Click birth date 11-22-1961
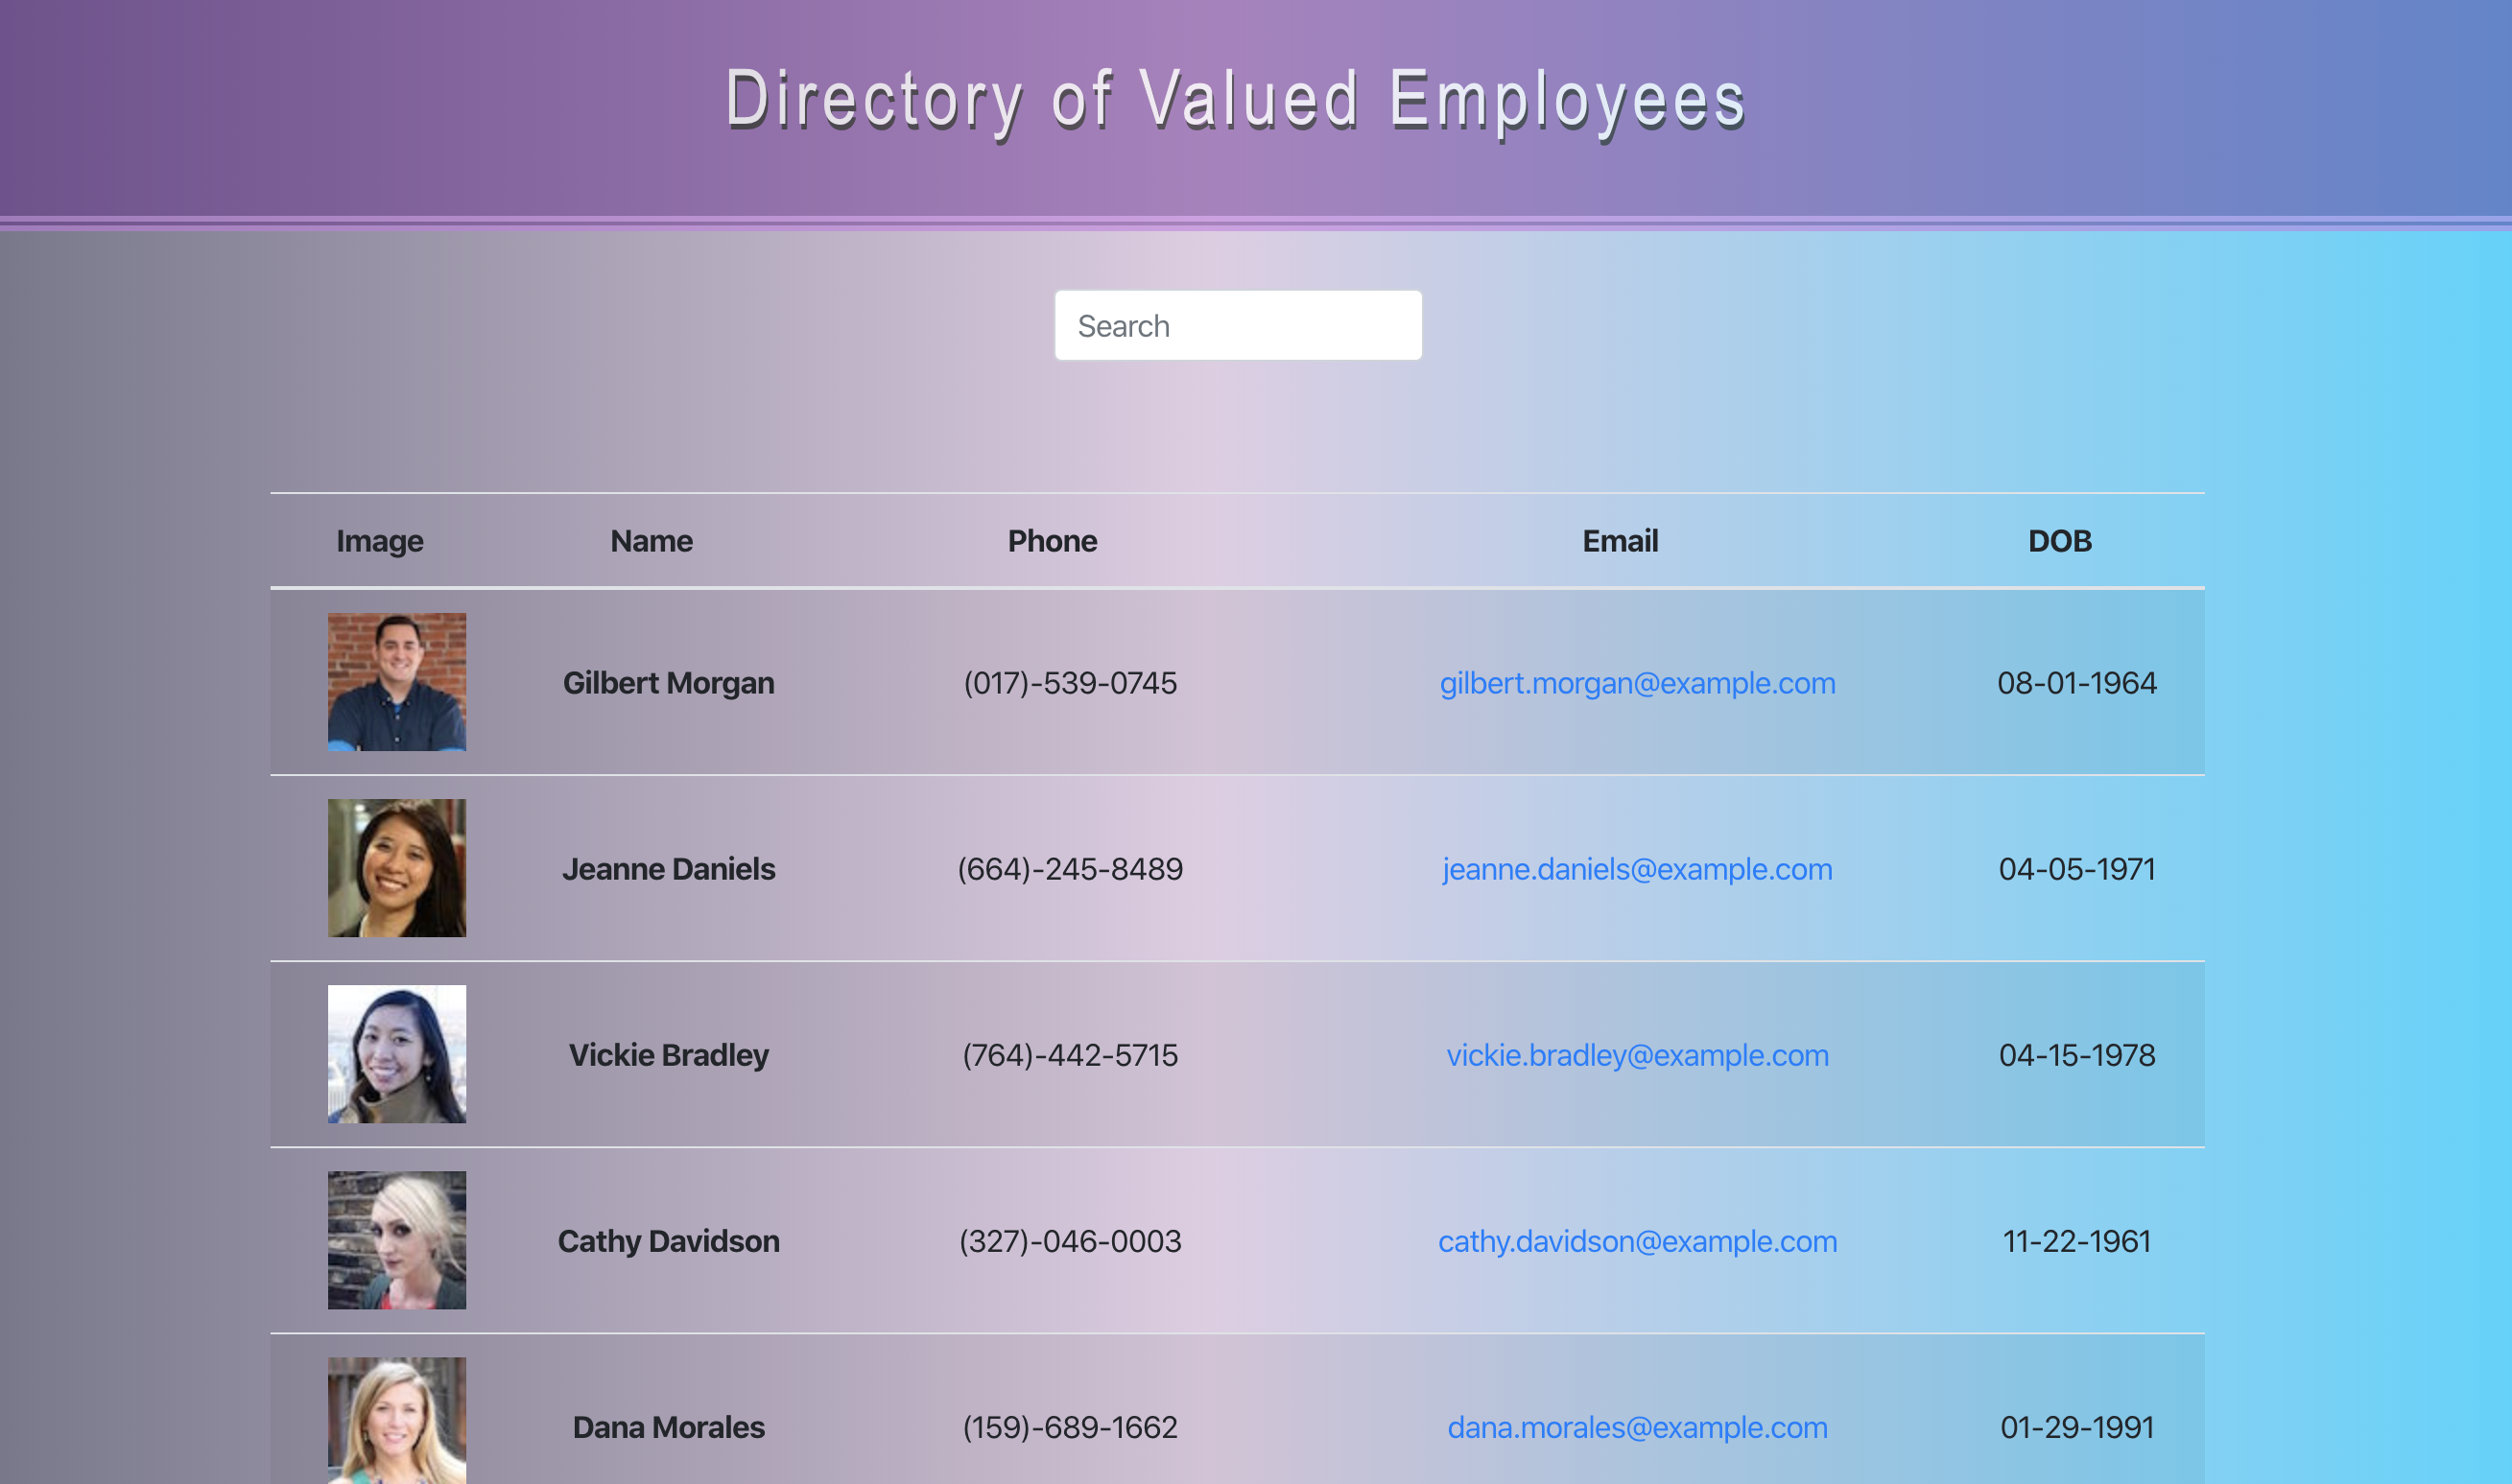The image size is (2512, 1484). point(2077,1241)
